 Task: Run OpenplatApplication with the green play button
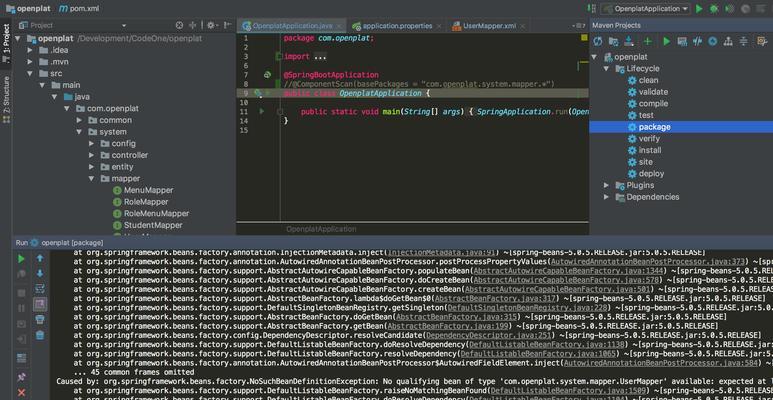pyautogui.click(x=699, y=9)
